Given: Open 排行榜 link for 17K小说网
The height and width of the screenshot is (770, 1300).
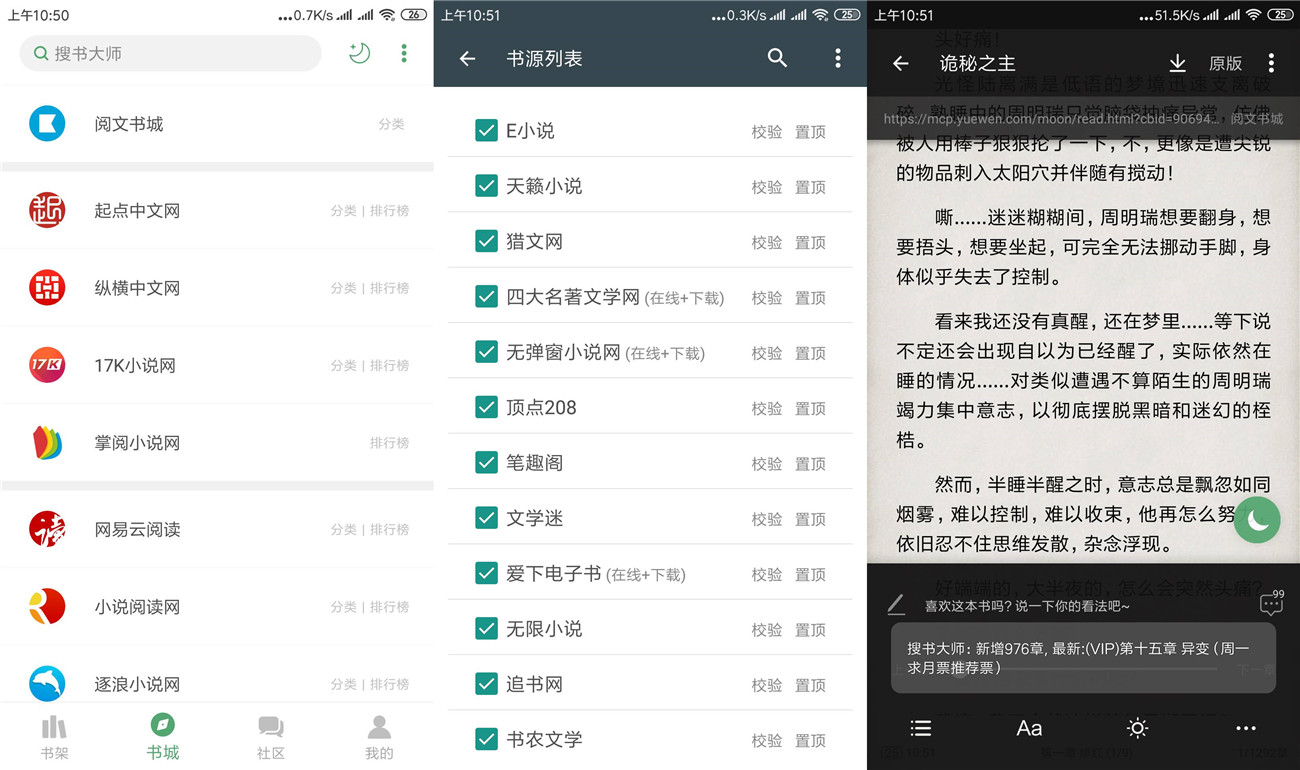Looking at the screenshot, I should pos(389,365).
